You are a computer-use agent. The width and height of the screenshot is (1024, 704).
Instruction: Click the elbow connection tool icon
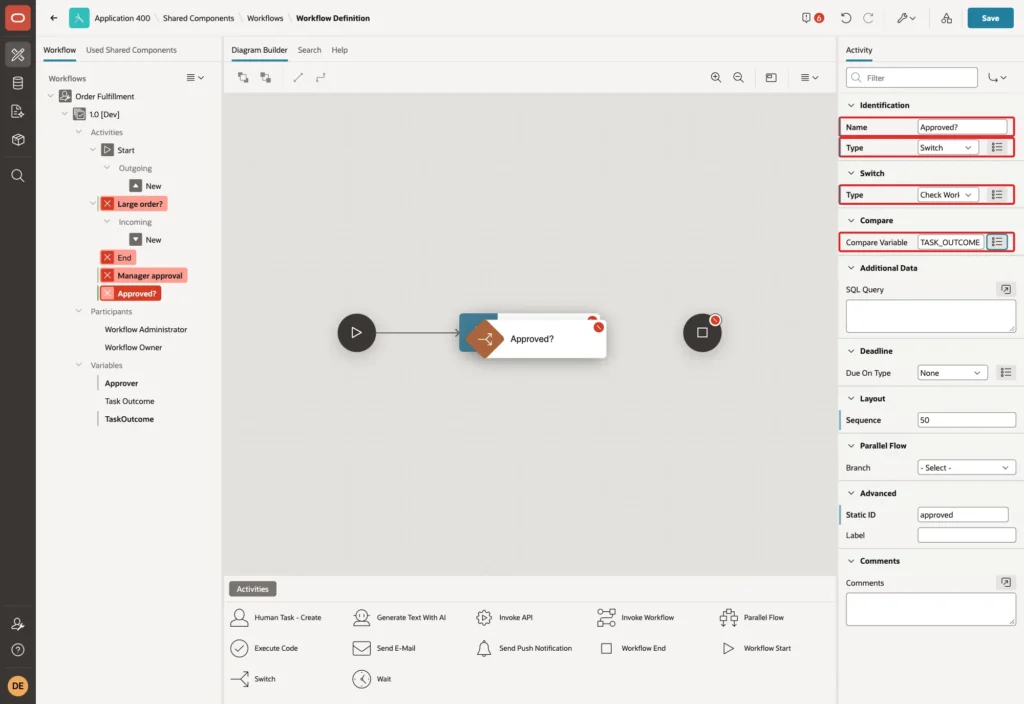click(321, 77)
